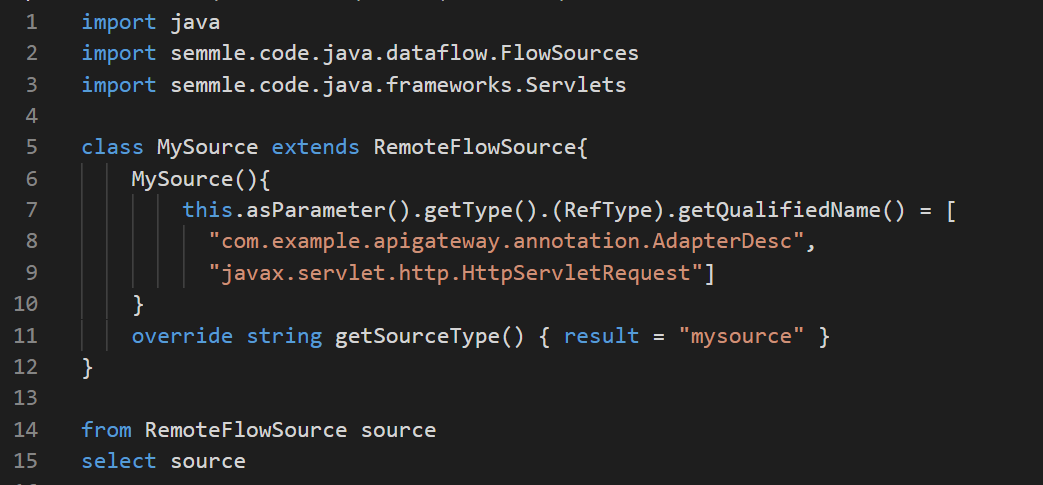Click line number 14 in gutter
This screenshot has height=485, width=1043.
point(25,430)
